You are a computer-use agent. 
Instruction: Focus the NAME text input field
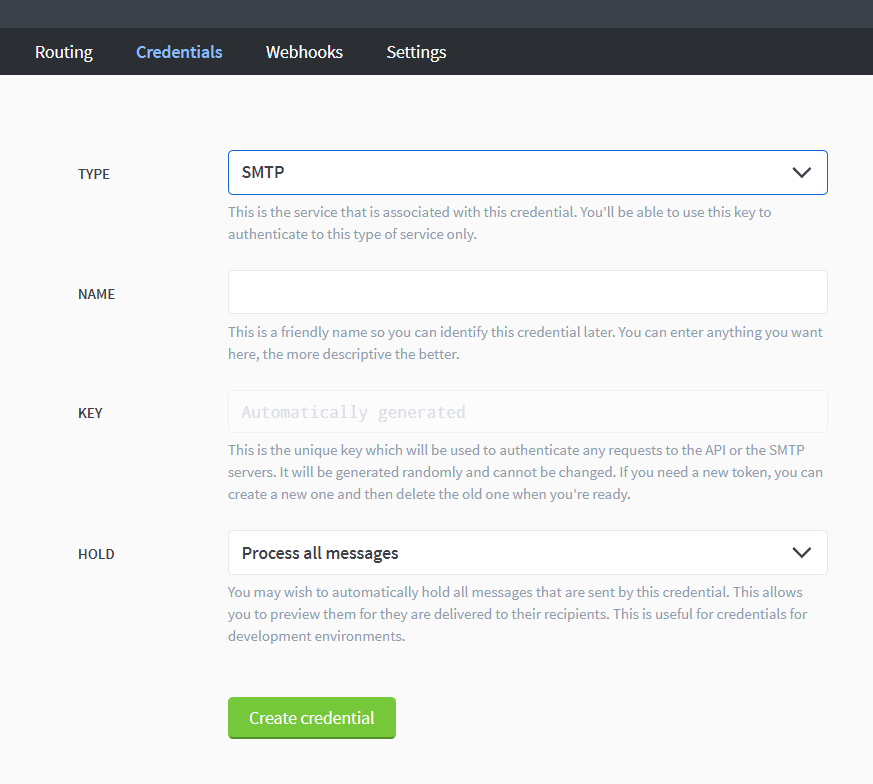tap(527, 292)
